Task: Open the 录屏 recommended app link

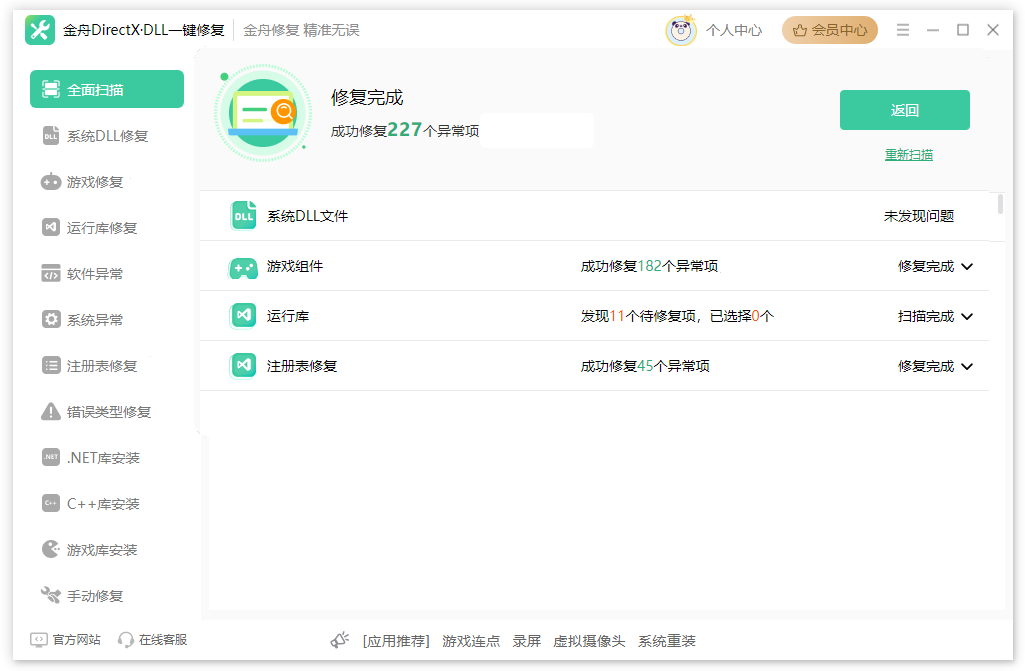Action: (526, 641)
